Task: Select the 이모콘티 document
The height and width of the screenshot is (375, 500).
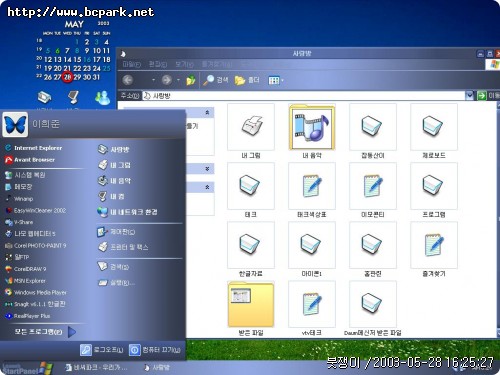Action: [373, 190]
